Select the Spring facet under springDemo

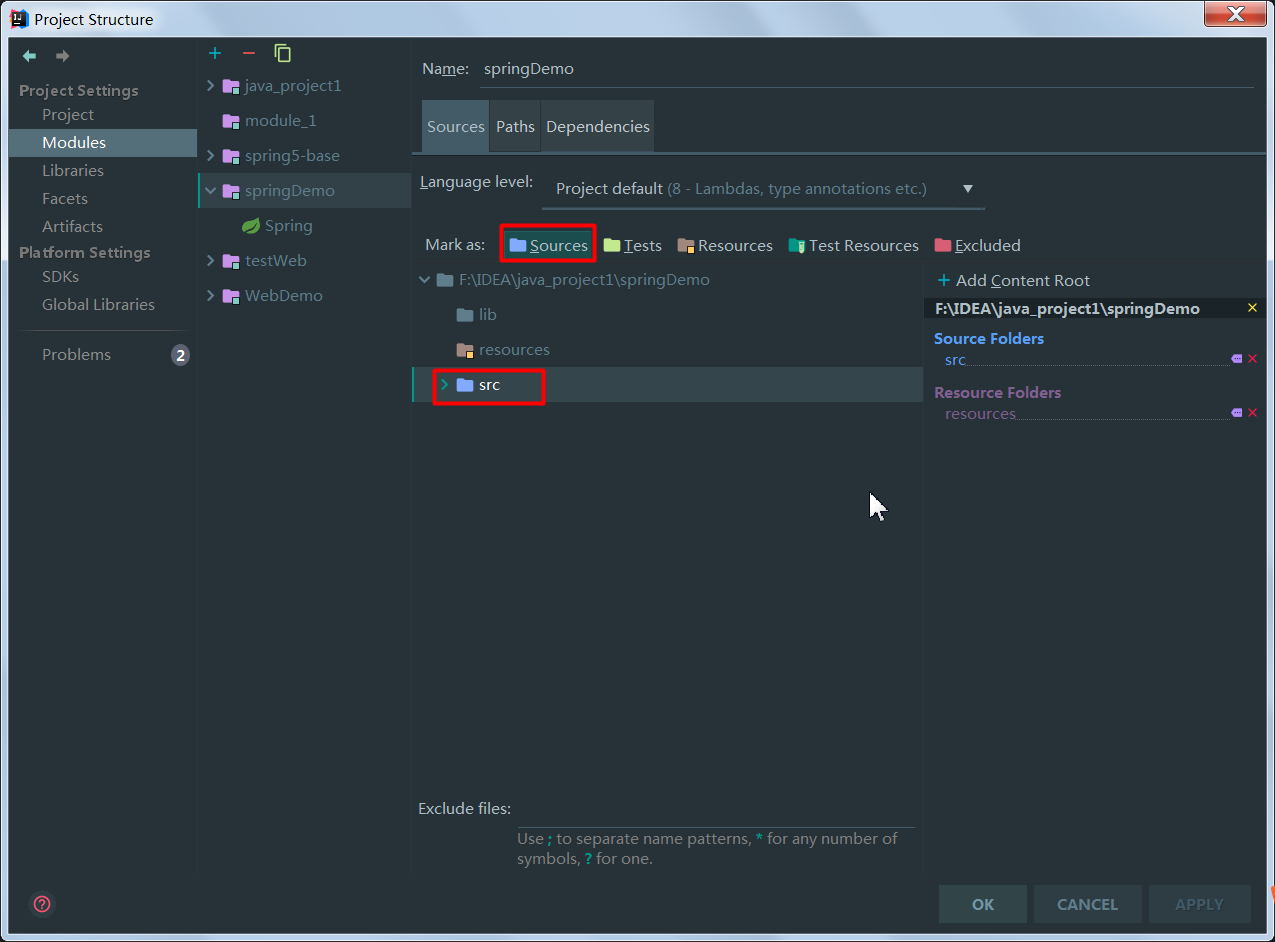289,226
